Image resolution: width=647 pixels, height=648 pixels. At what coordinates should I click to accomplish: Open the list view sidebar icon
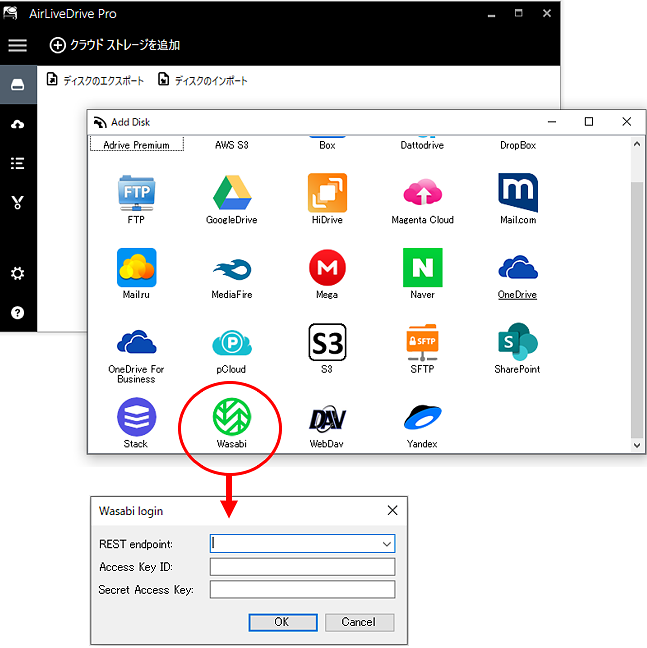point(17,163)
